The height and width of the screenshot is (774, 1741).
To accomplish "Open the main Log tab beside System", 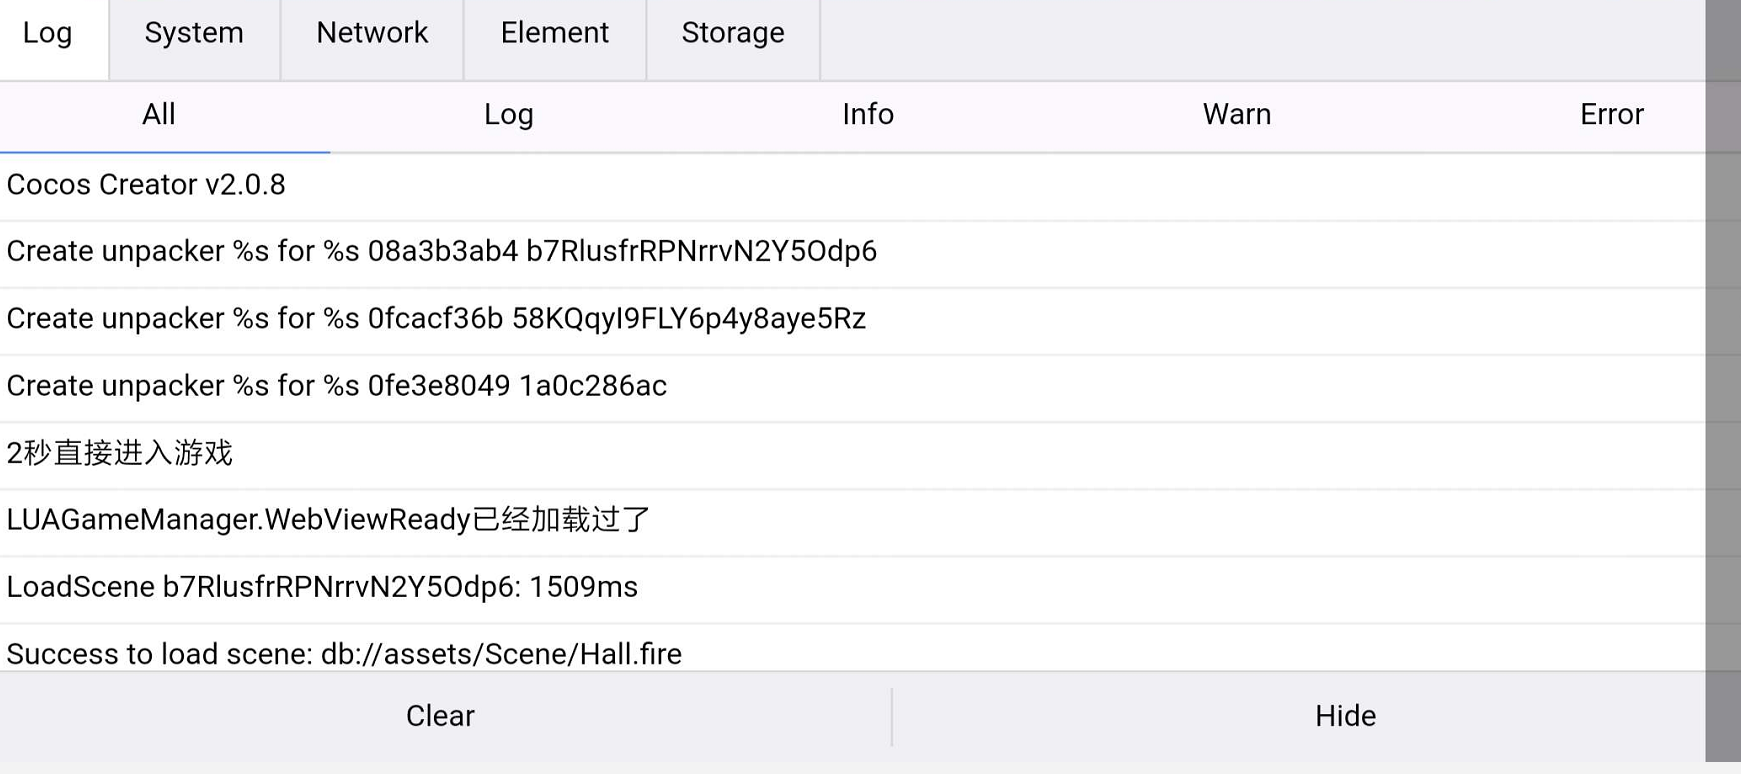I will pos(48,34).
